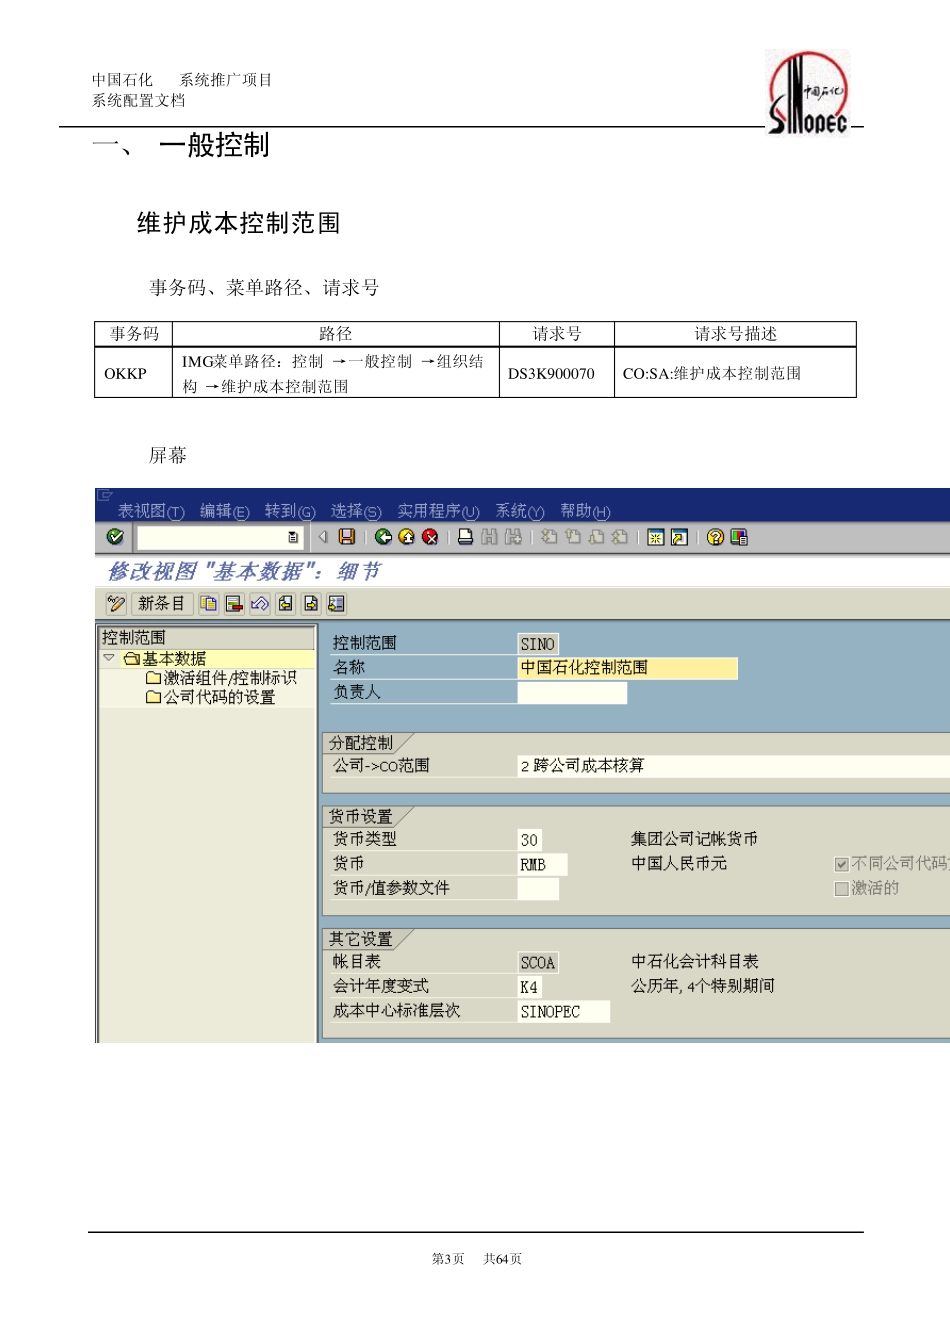950x1344 pixels.
Task: Click the Last Page icon
Action: click(620, 537)
